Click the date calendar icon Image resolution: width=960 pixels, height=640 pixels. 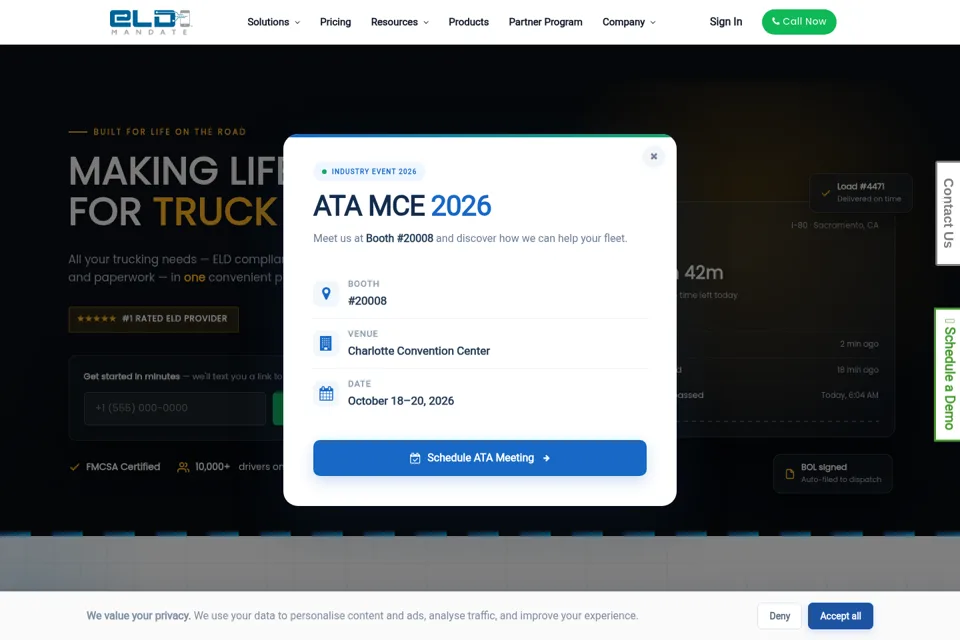(x=326, y=393)
